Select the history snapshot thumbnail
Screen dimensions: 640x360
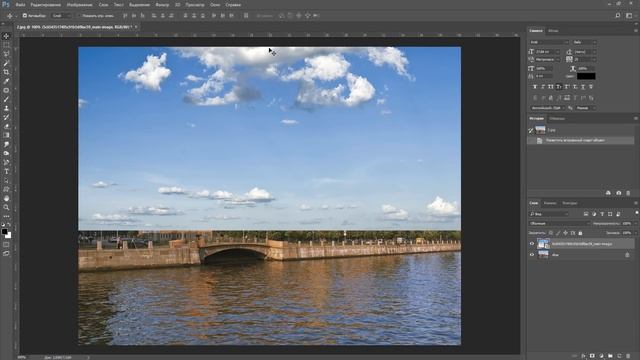click(x=540, y=130)
